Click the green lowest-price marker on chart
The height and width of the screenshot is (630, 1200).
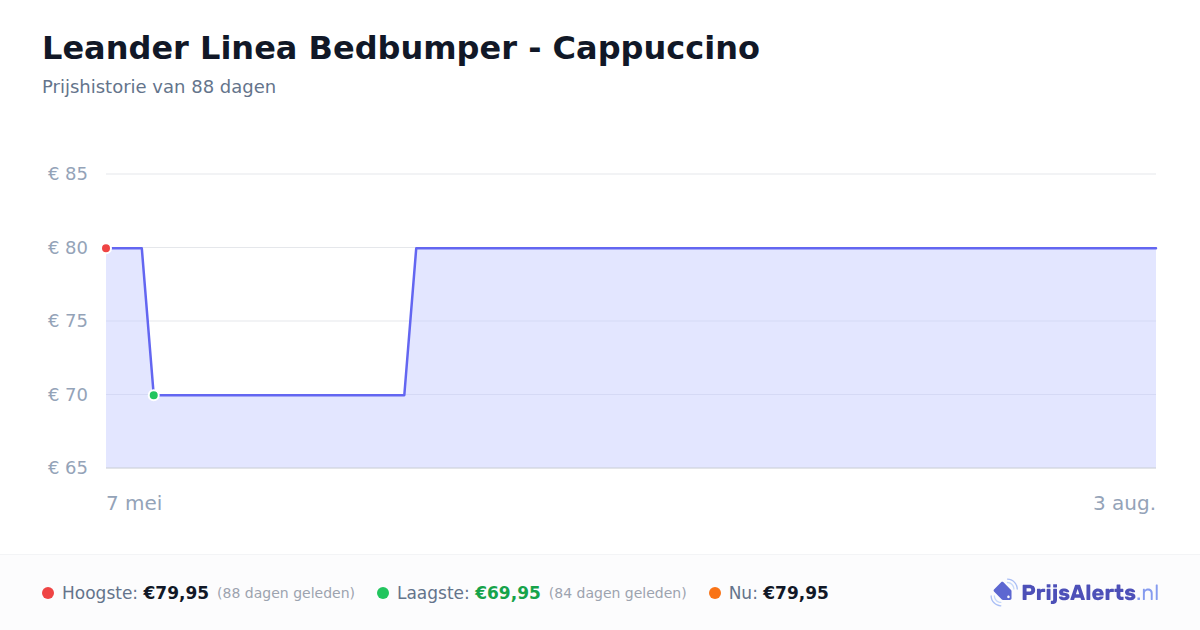click(x=153, y=395)
